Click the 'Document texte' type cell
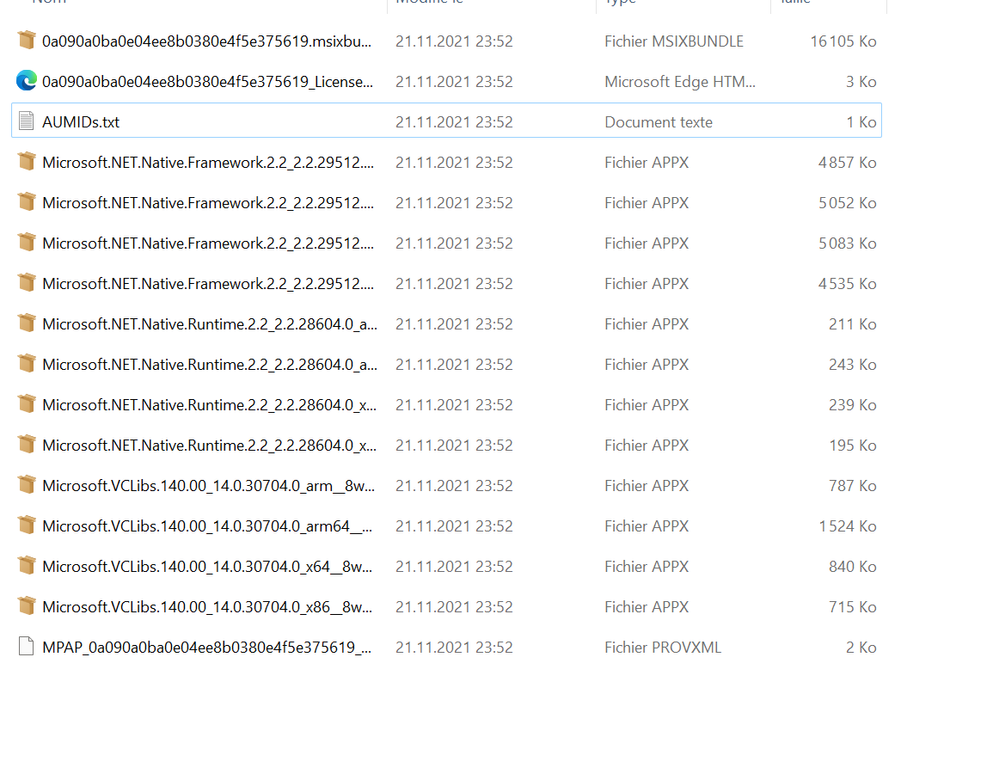Screen dimensions: 999x775 [658, 122]
